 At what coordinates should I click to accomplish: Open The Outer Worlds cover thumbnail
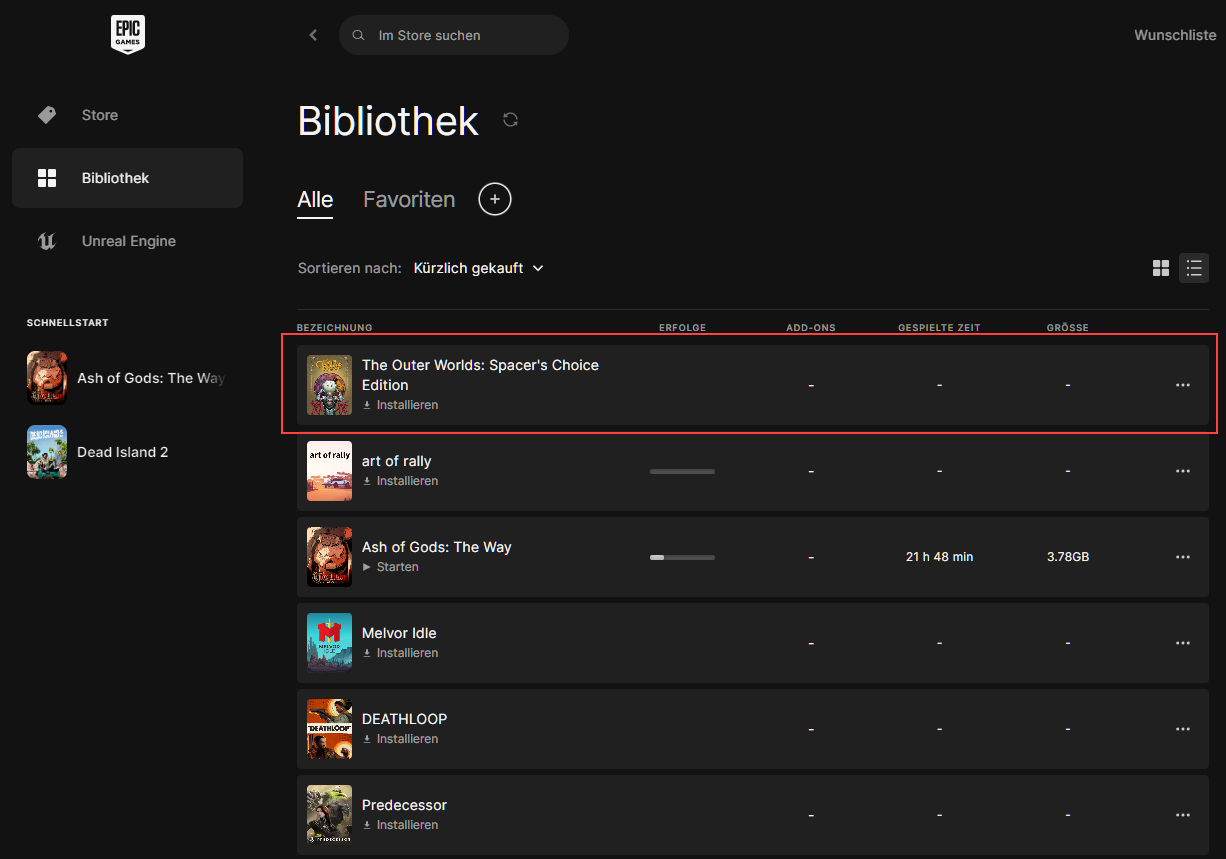point(329,385)
